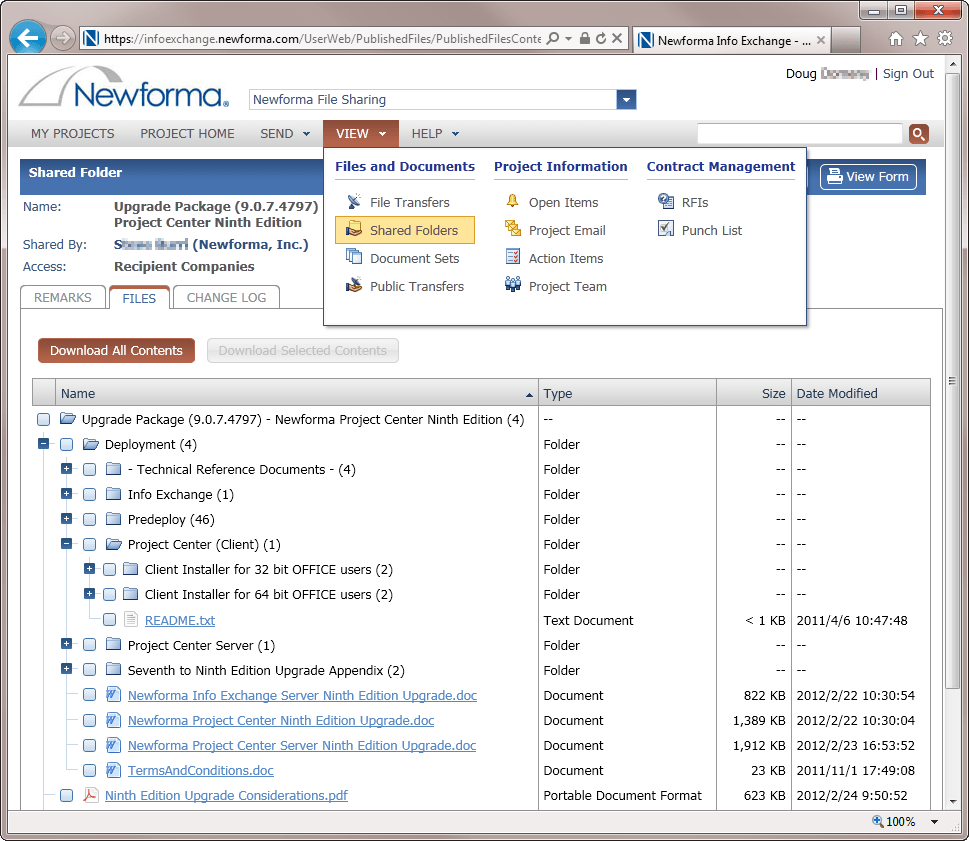Click the Project Team people icon
The height and width of the screenshot is (841, 969).
pos(512,286)
